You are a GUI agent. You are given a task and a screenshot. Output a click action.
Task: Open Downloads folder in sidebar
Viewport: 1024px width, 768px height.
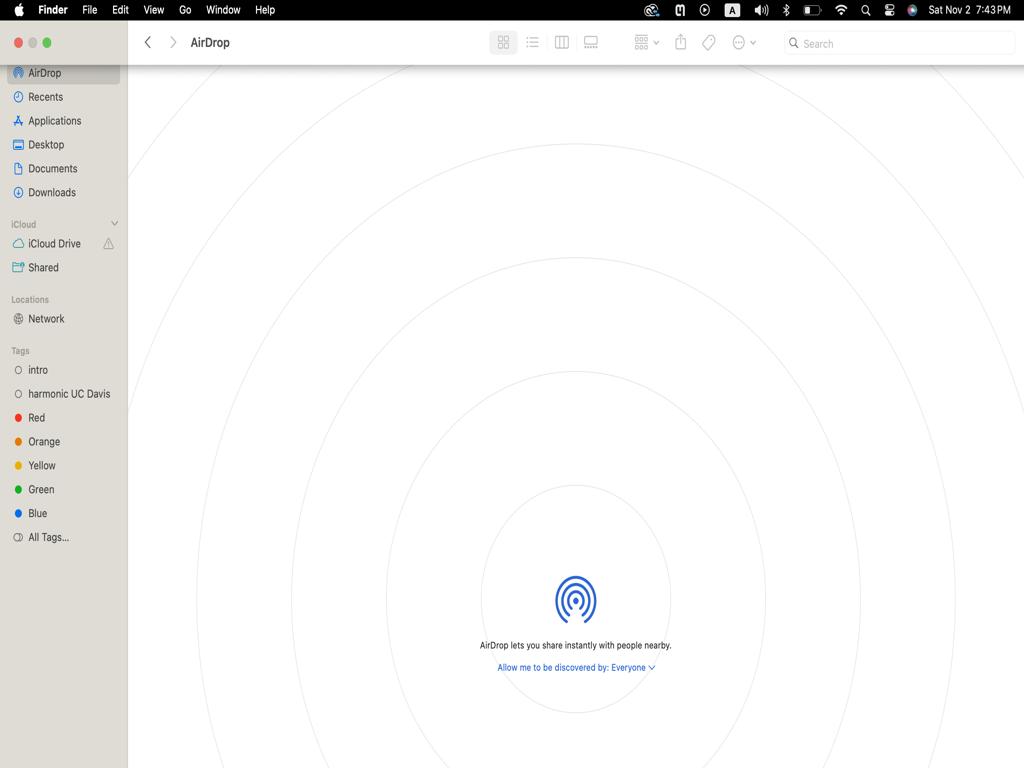point(51,193)
